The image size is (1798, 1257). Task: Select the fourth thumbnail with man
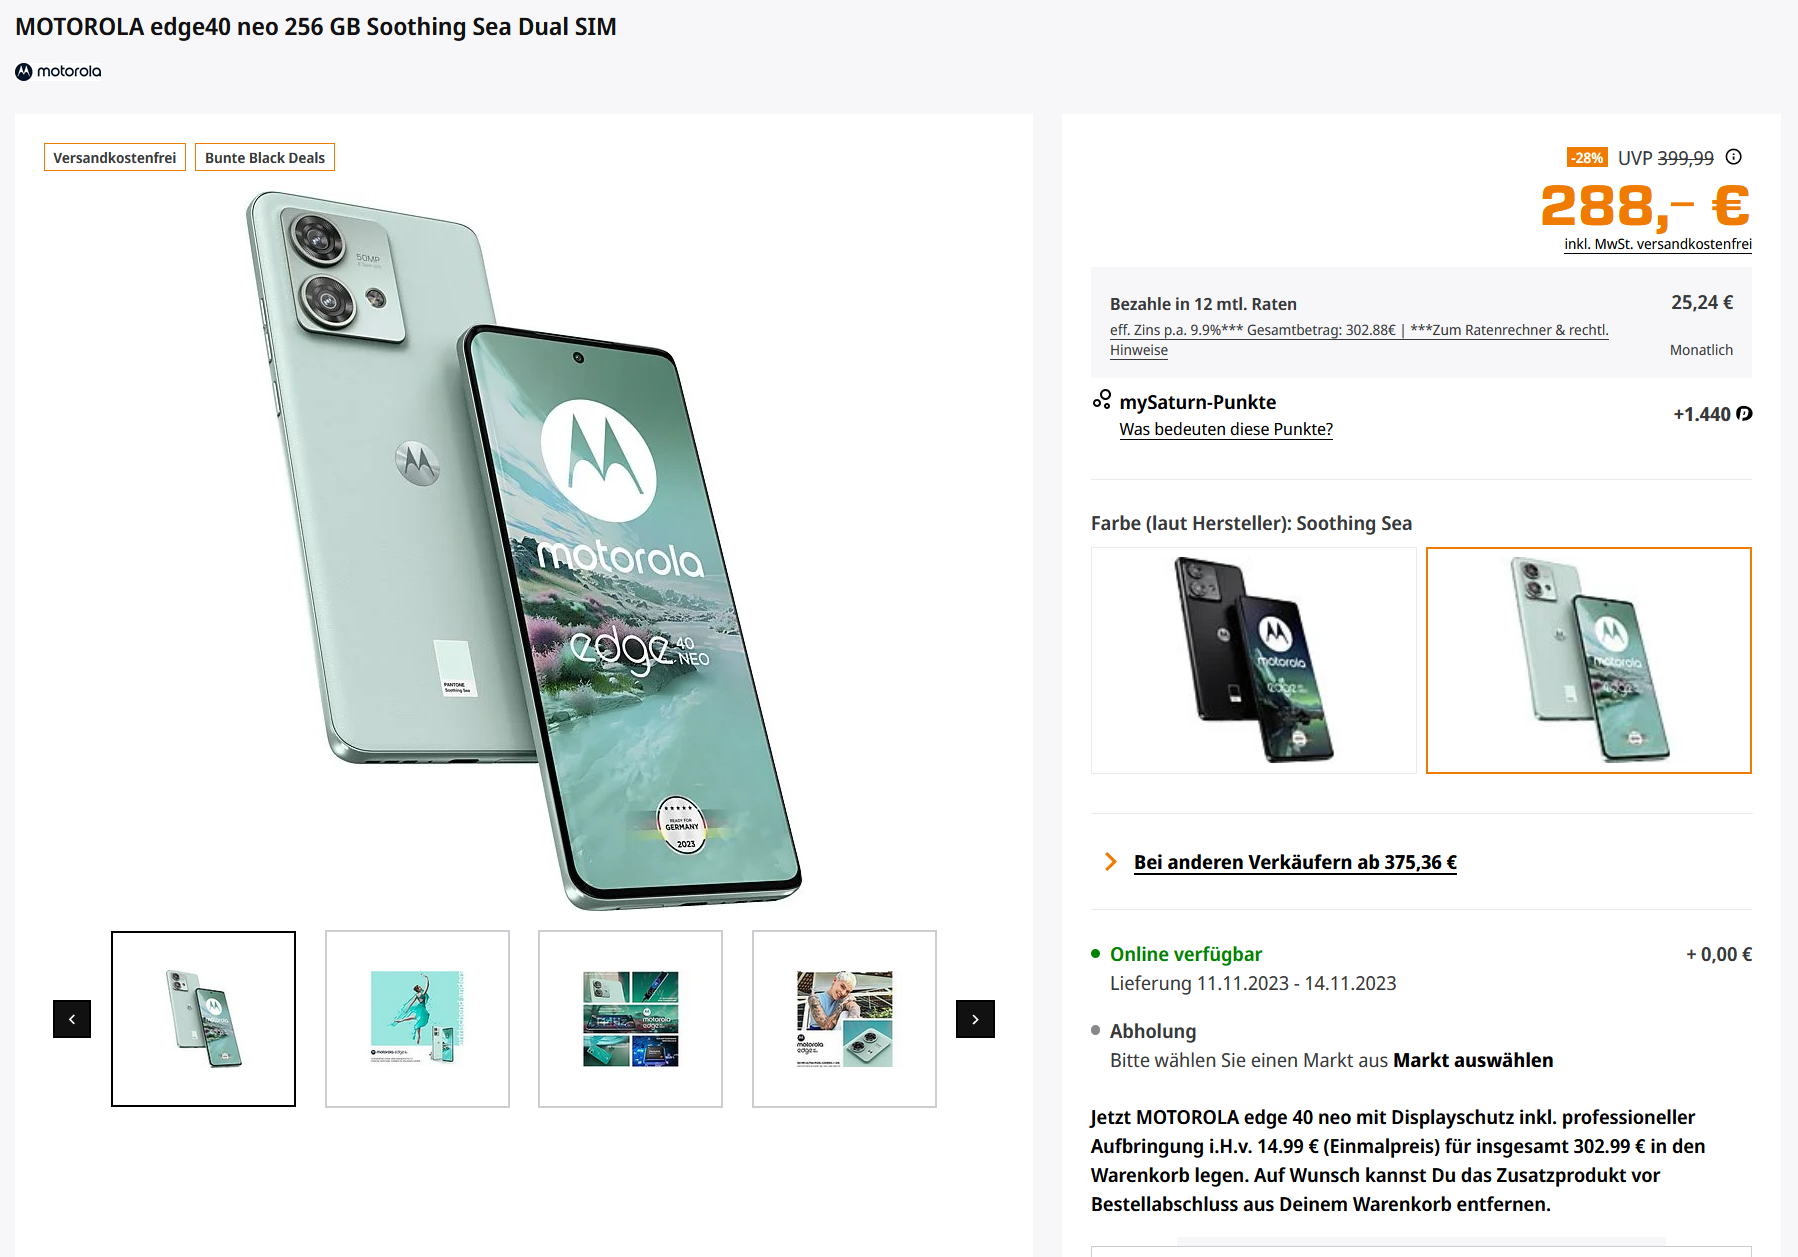tap(844, 1019)
